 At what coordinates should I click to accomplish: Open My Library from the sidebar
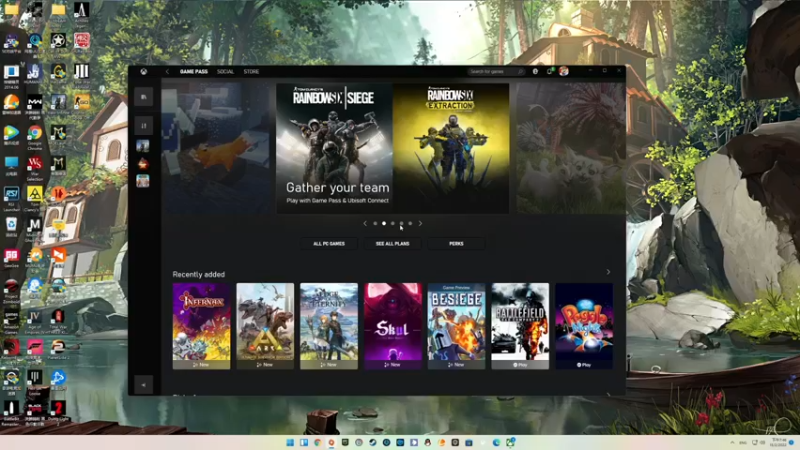click(143, 96)
